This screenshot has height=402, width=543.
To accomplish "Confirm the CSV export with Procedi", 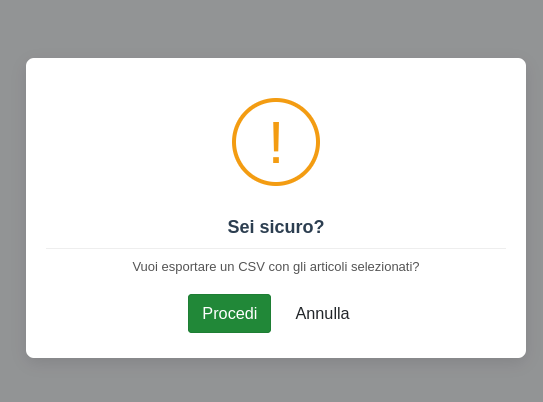I will (229, 313).
